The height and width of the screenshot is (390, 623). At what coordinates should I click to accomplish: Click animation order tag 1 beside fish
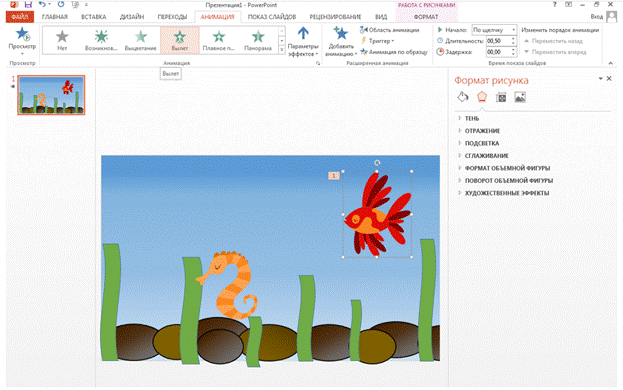pyautogui.click(x=334, y=175)
